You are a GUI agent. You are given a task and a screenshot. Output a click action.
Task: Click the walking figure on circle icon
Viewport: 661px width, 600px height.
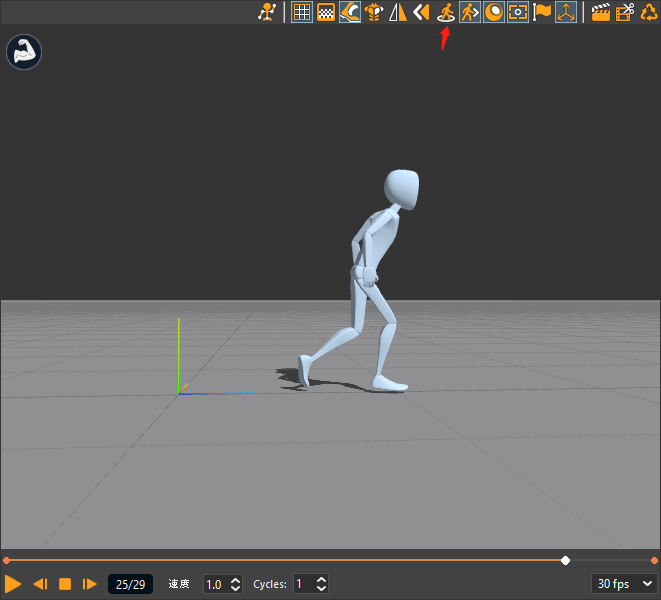coord(446,12)
